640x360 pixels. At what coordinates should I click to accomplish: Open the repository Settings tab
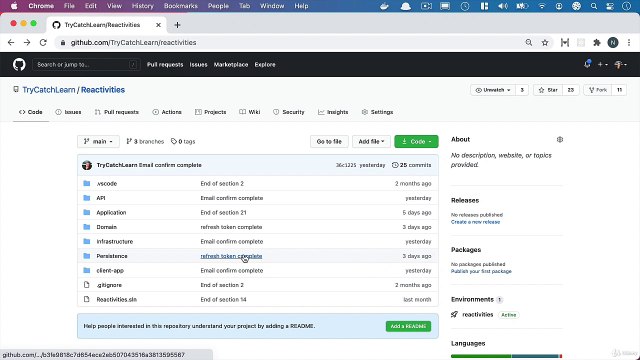[377, 112]
